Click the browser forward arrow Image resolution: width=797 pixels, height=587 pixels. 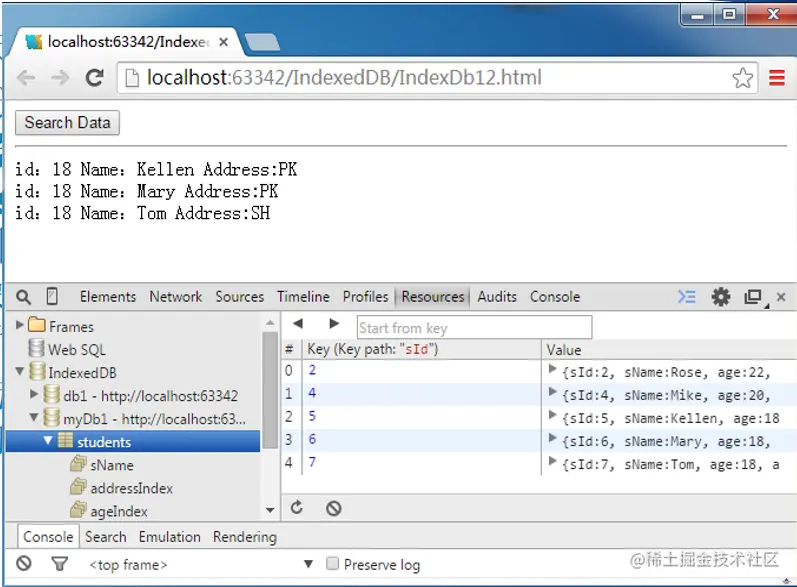click(60, 78)
